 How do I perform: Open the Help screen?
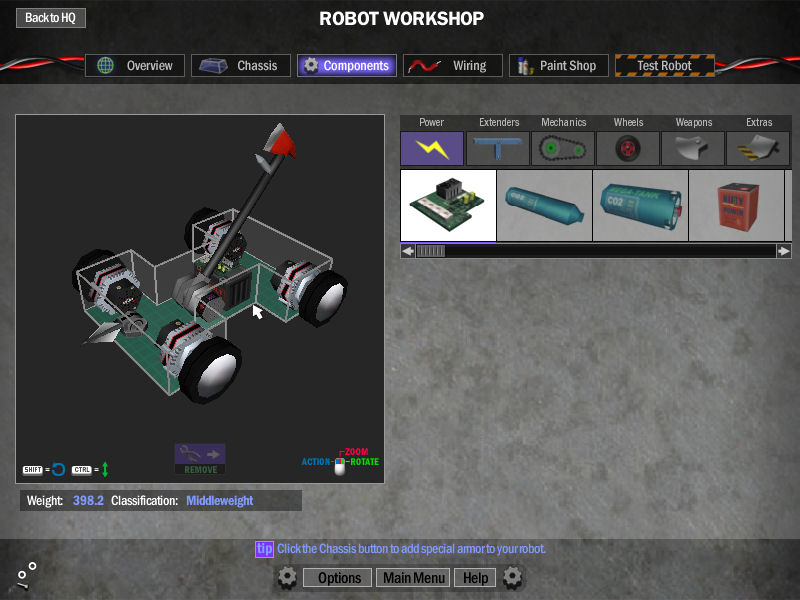pyautogui.click(x=476, y=578)
